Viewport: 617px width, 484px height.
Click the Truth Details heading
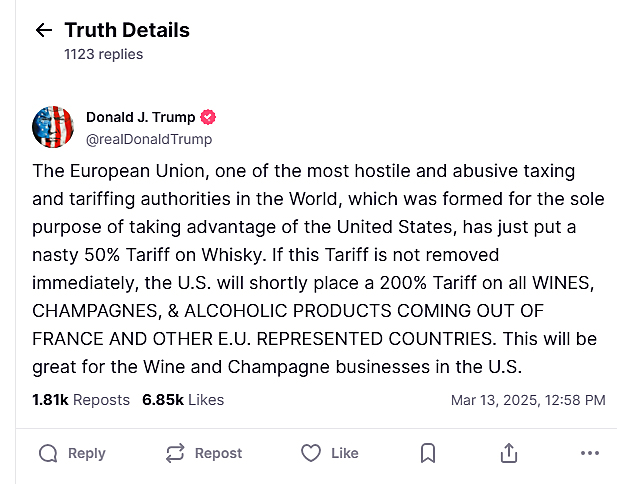pyautogui.click(x=126, y=30)
